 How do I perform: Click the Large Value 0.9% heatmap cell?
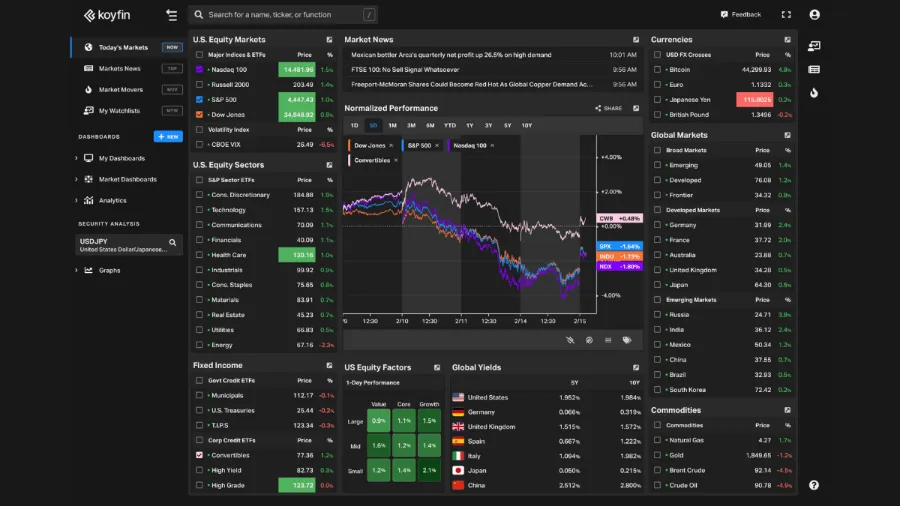click(378, 421)
